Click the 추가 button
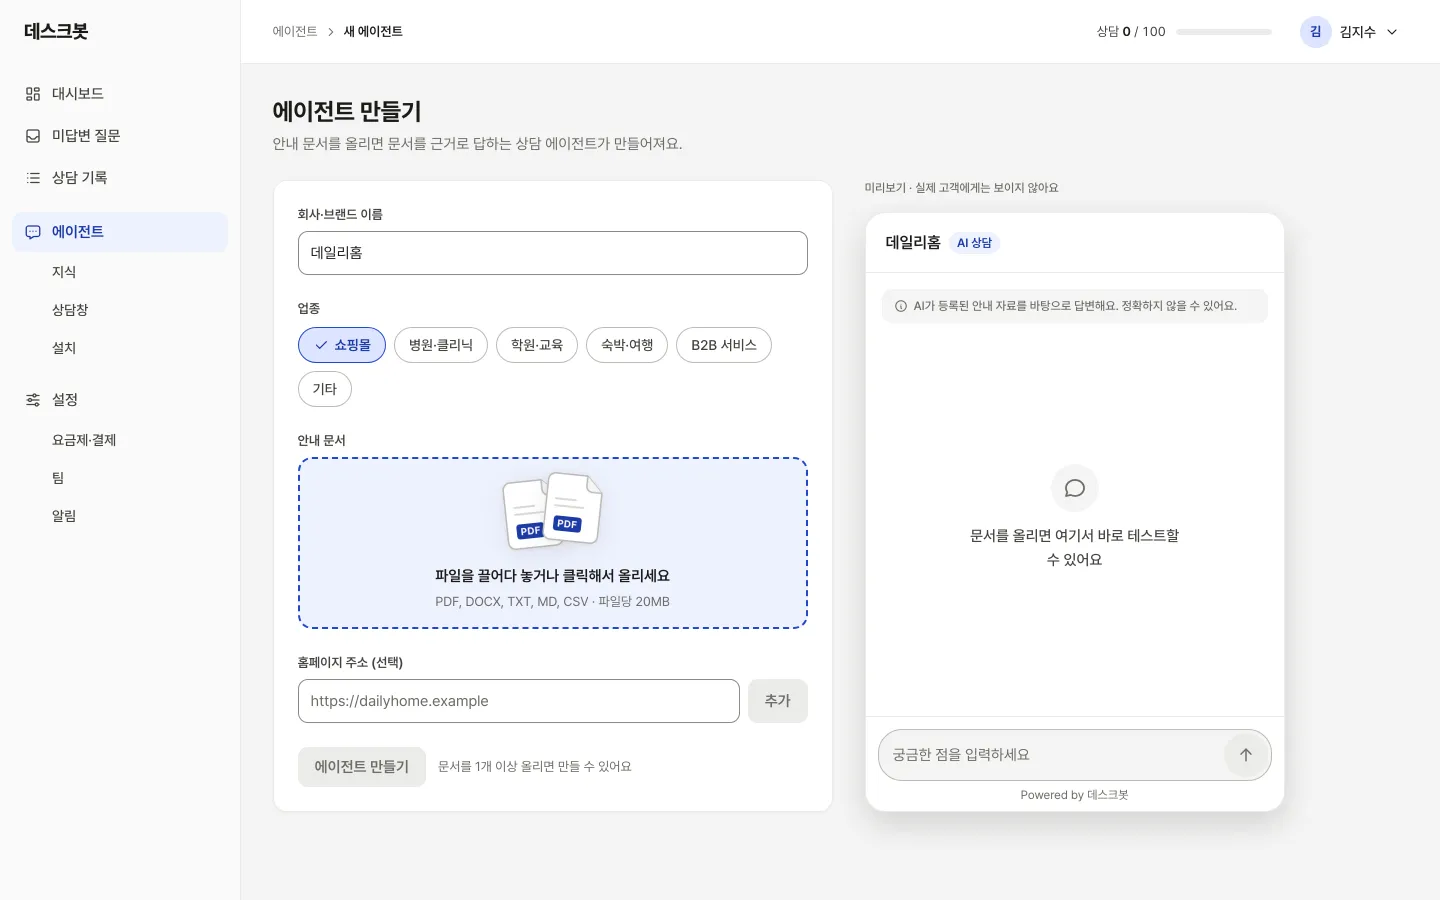This screenshot has height=900, width=1440. coord(778,701)
